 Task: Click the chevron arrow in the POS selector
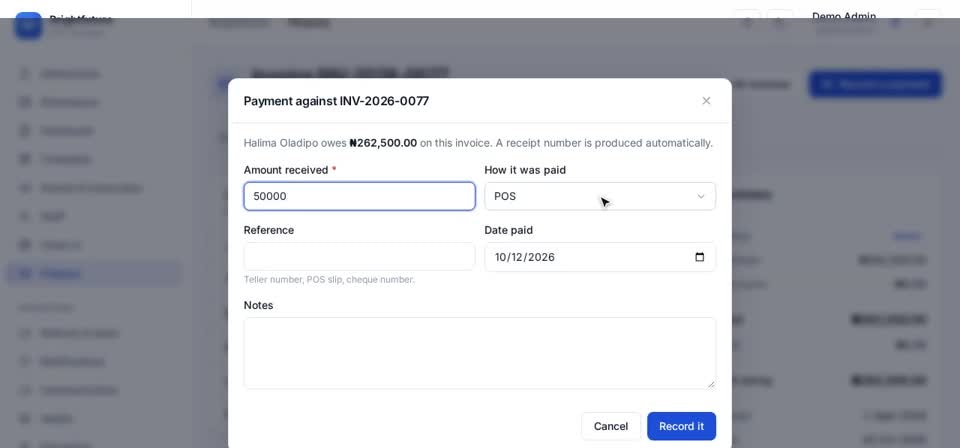(701, 196)
